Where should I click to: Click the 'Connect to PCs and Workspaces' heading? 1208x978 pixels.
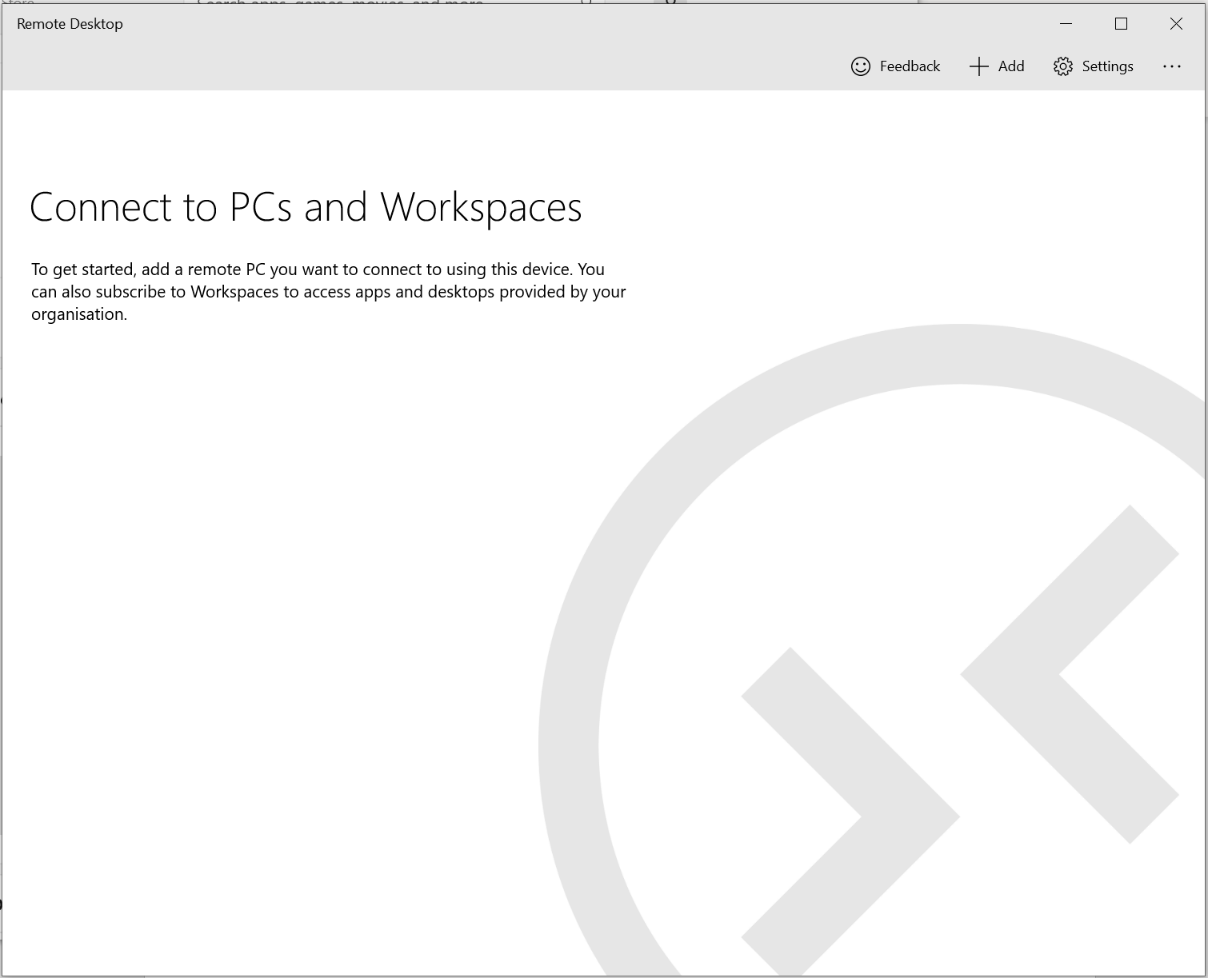coord(306,207)
